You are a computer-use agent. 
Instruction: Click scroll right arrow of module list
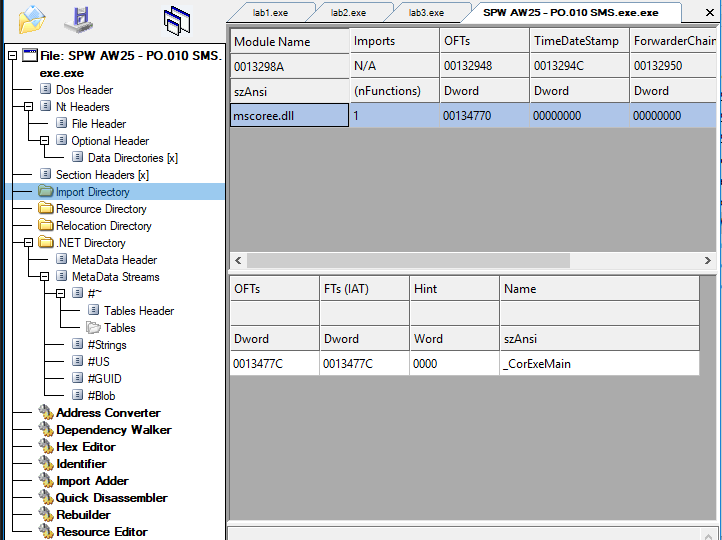[708, 261]
